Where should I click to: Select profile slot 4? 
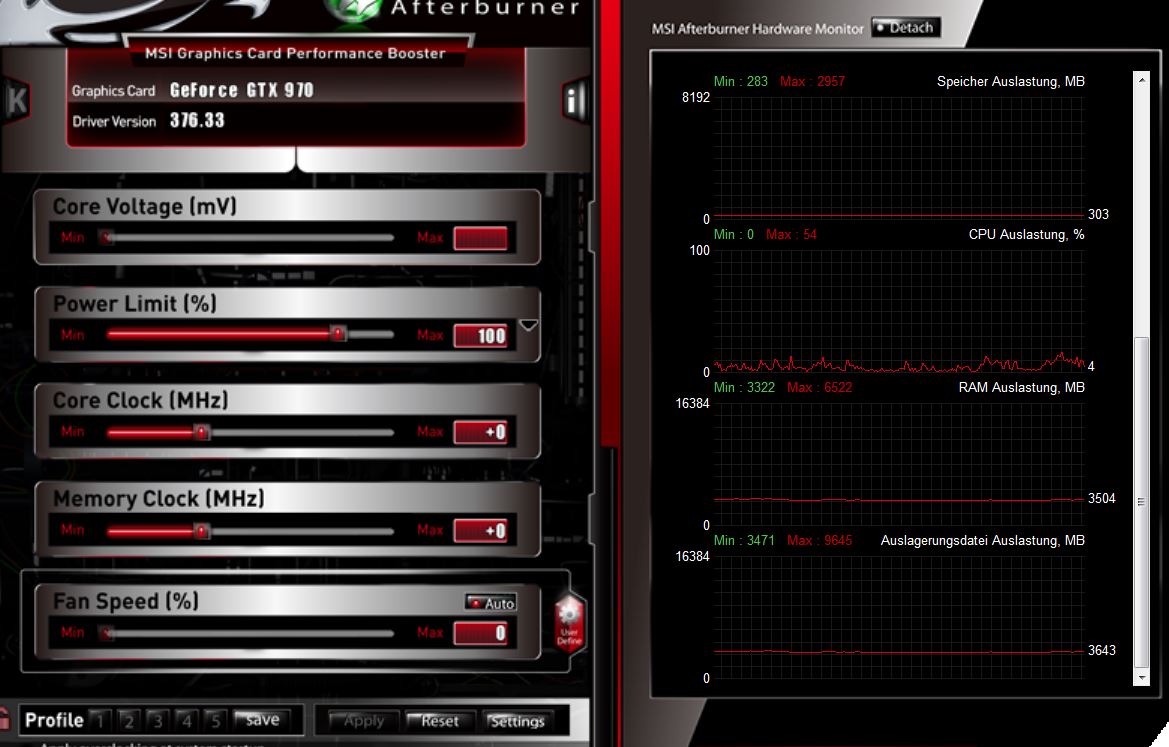tap(186, 720)
